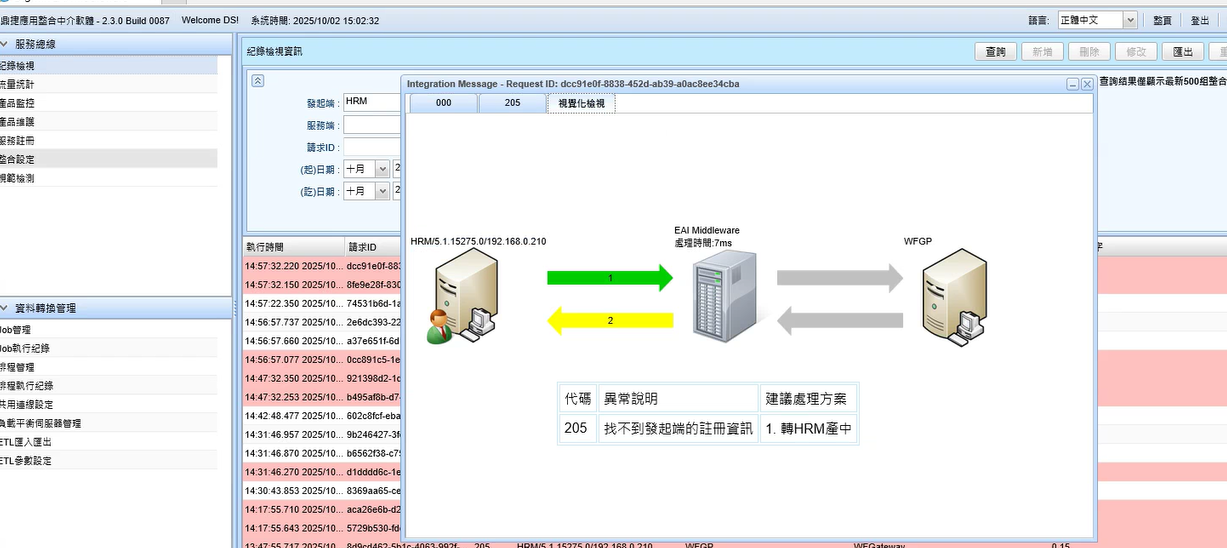Switch to the 000 tab
The width and height of the screenshot is (1227, 548).
pos(443,103)
